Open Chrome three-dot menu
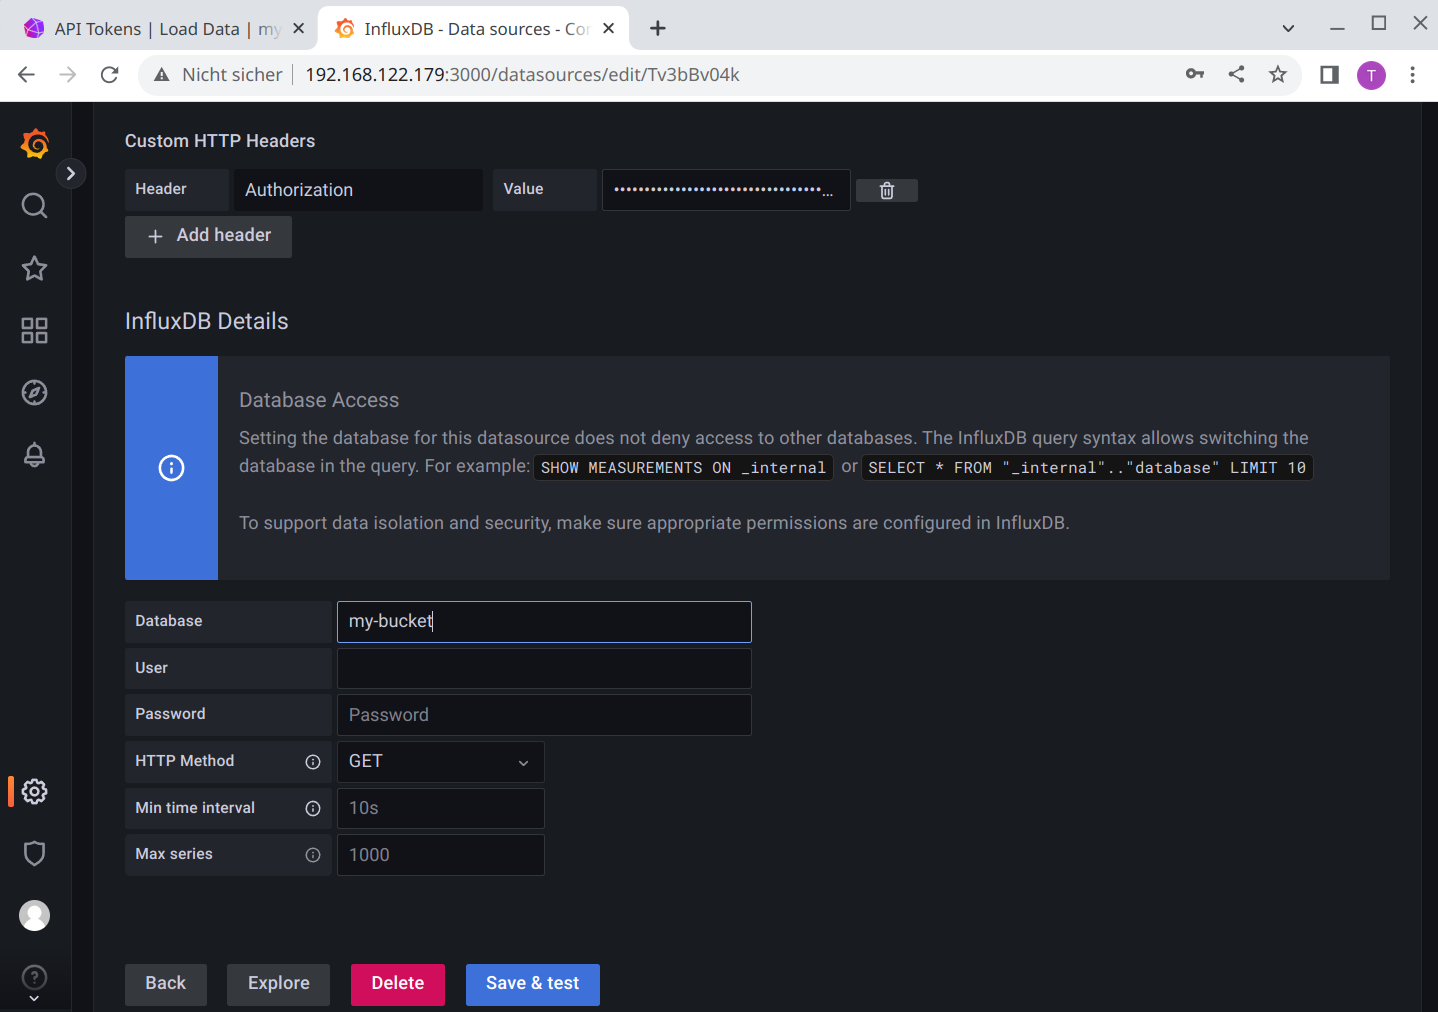This screenshot has width=1438, height=1012. pyautogui.click(x=1412, y=74)
